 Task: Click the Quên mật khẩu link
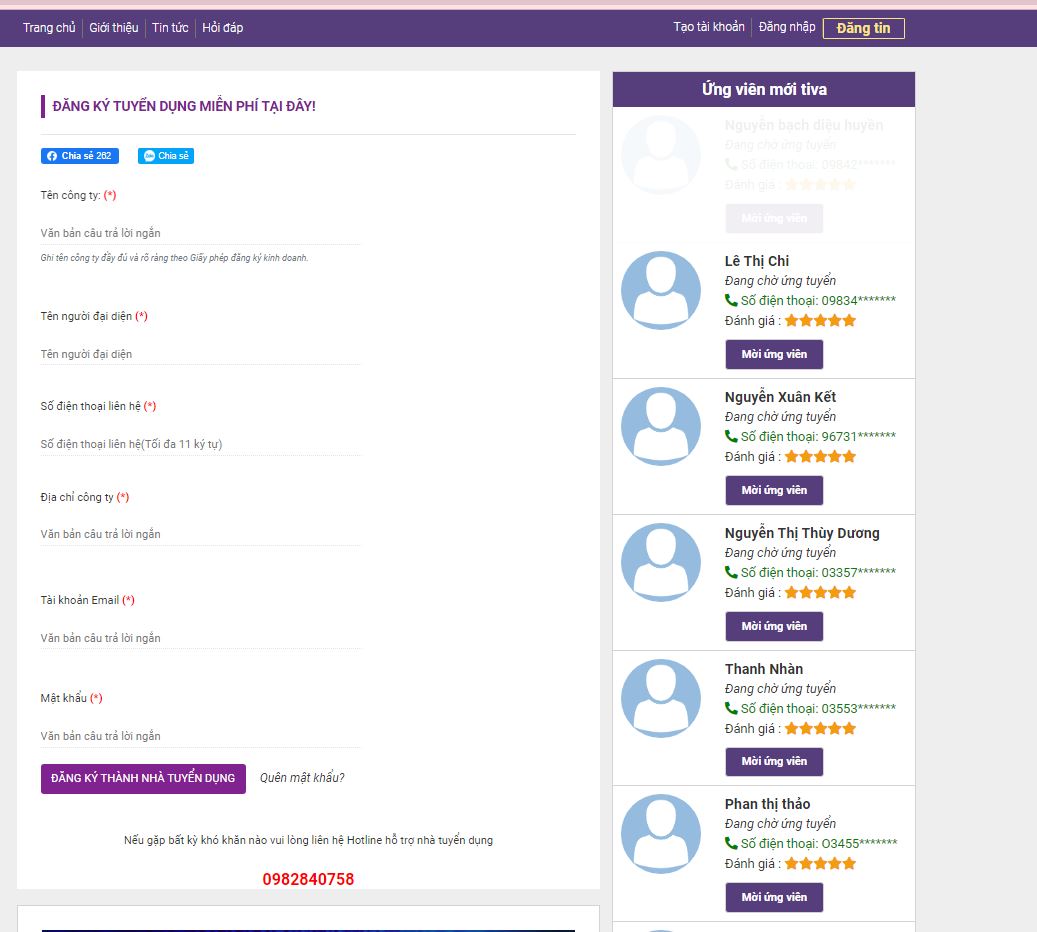302,778
